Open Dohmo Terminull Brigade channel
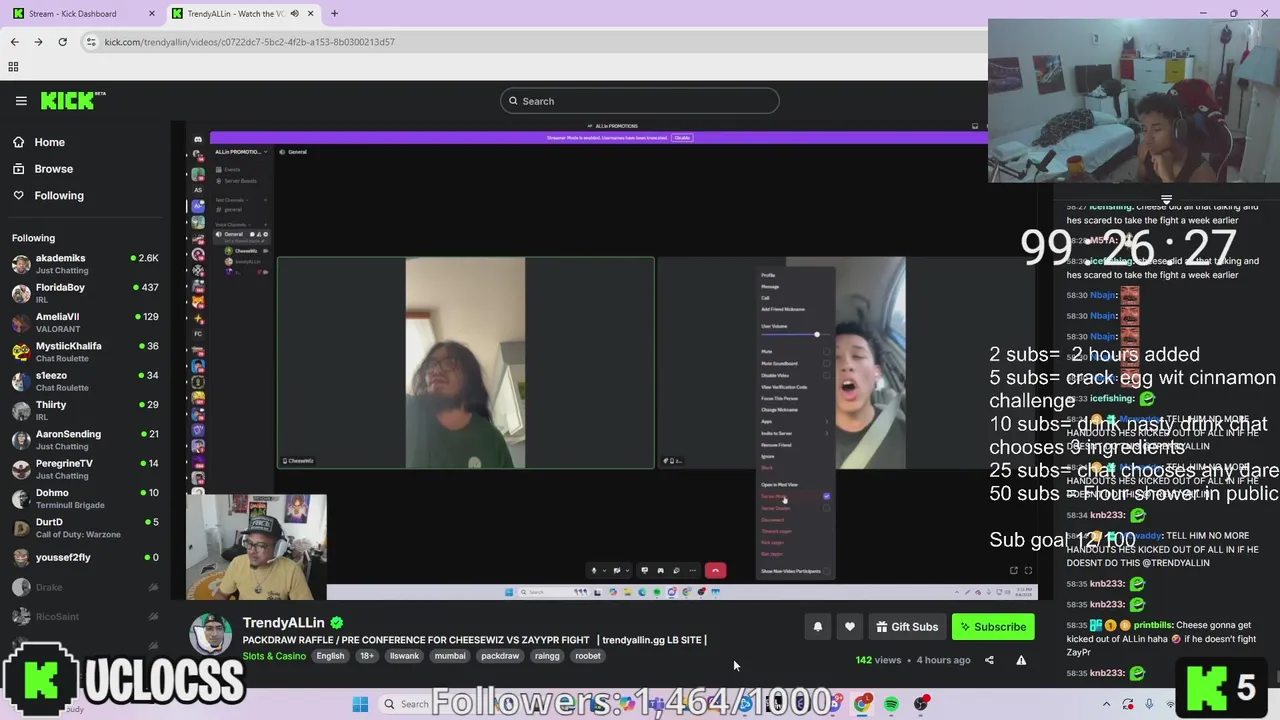1280x720 pixels. [85, 498]
